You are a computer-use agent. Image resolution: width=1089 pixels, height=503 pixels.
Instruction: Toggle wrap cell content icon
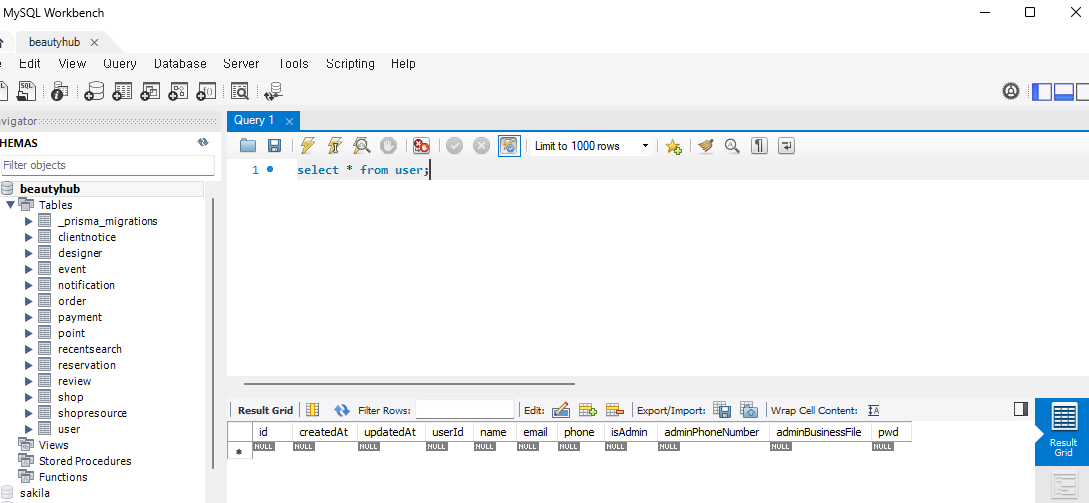click(874, 410)
